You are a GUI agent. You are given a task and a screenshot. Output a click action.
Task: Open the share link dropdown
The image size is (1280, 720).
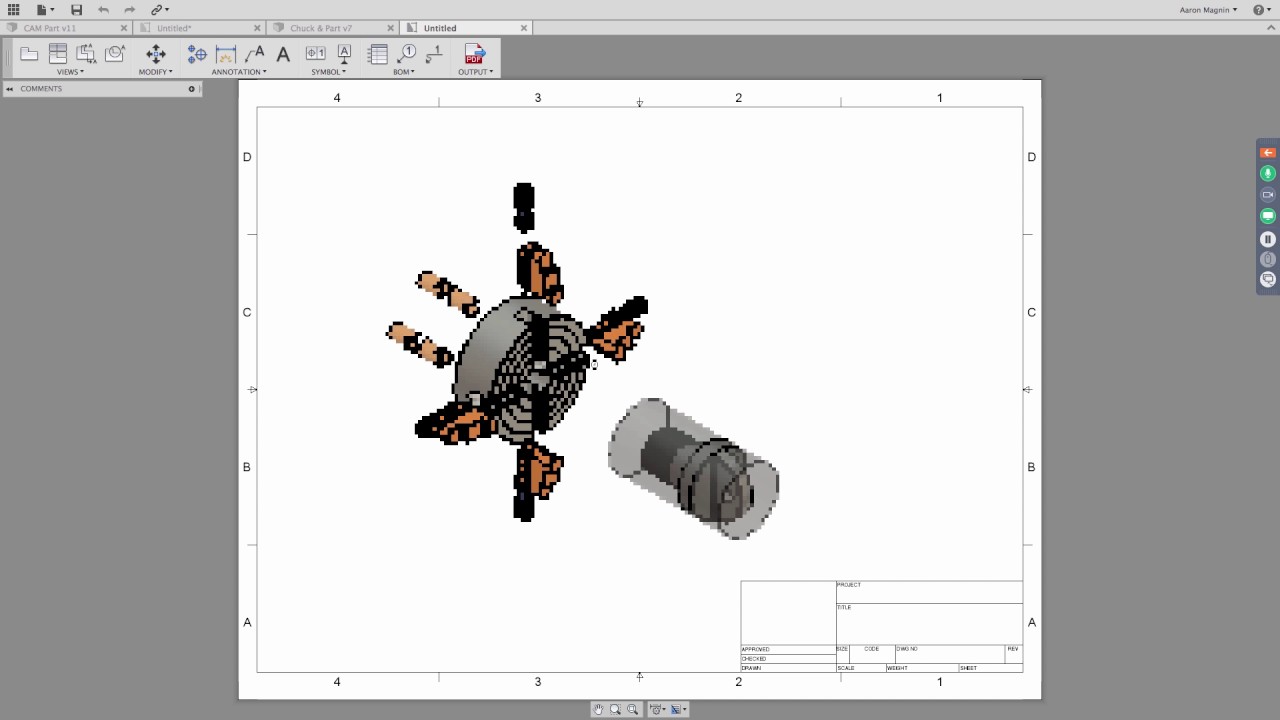[x=159, y=9]
